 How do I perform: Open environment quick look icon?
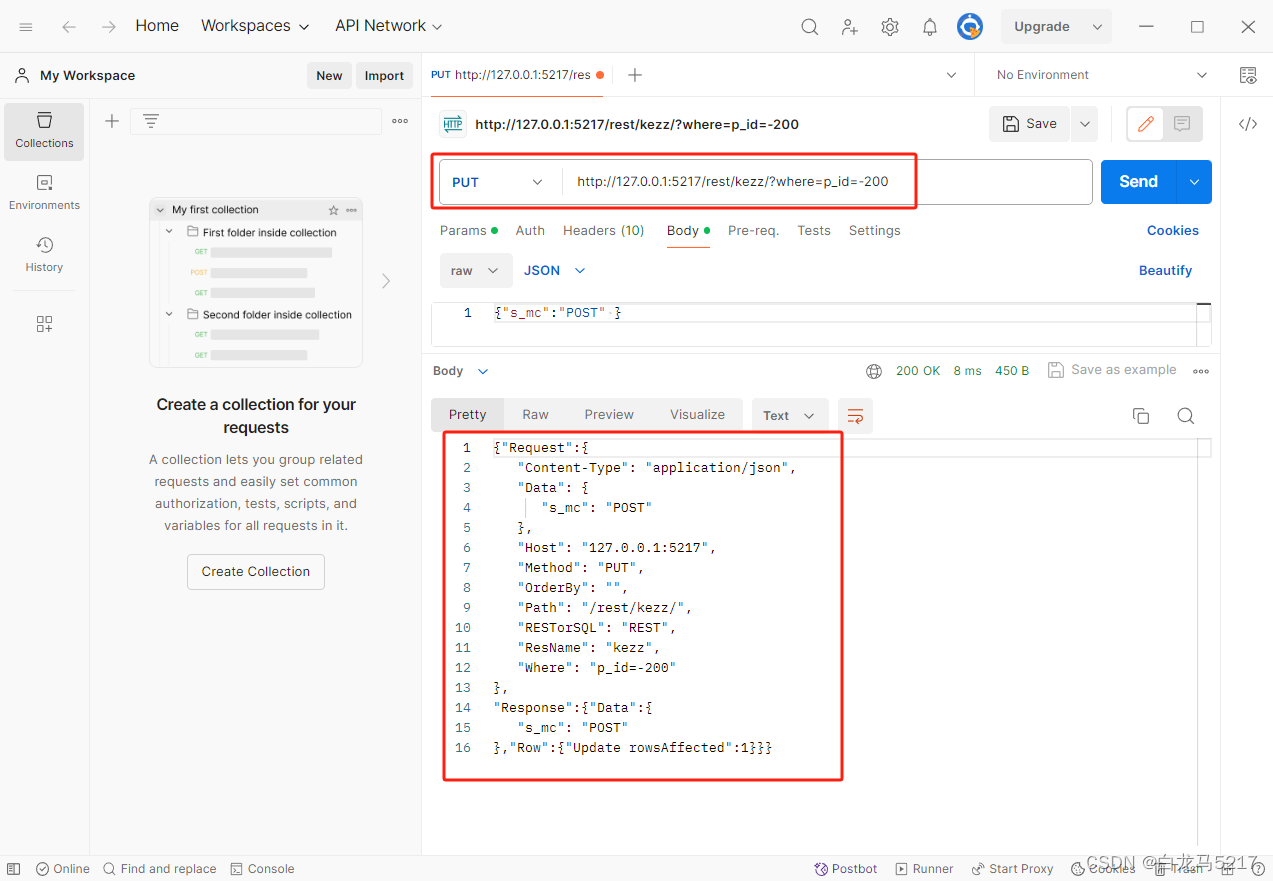coord(1248,75)
